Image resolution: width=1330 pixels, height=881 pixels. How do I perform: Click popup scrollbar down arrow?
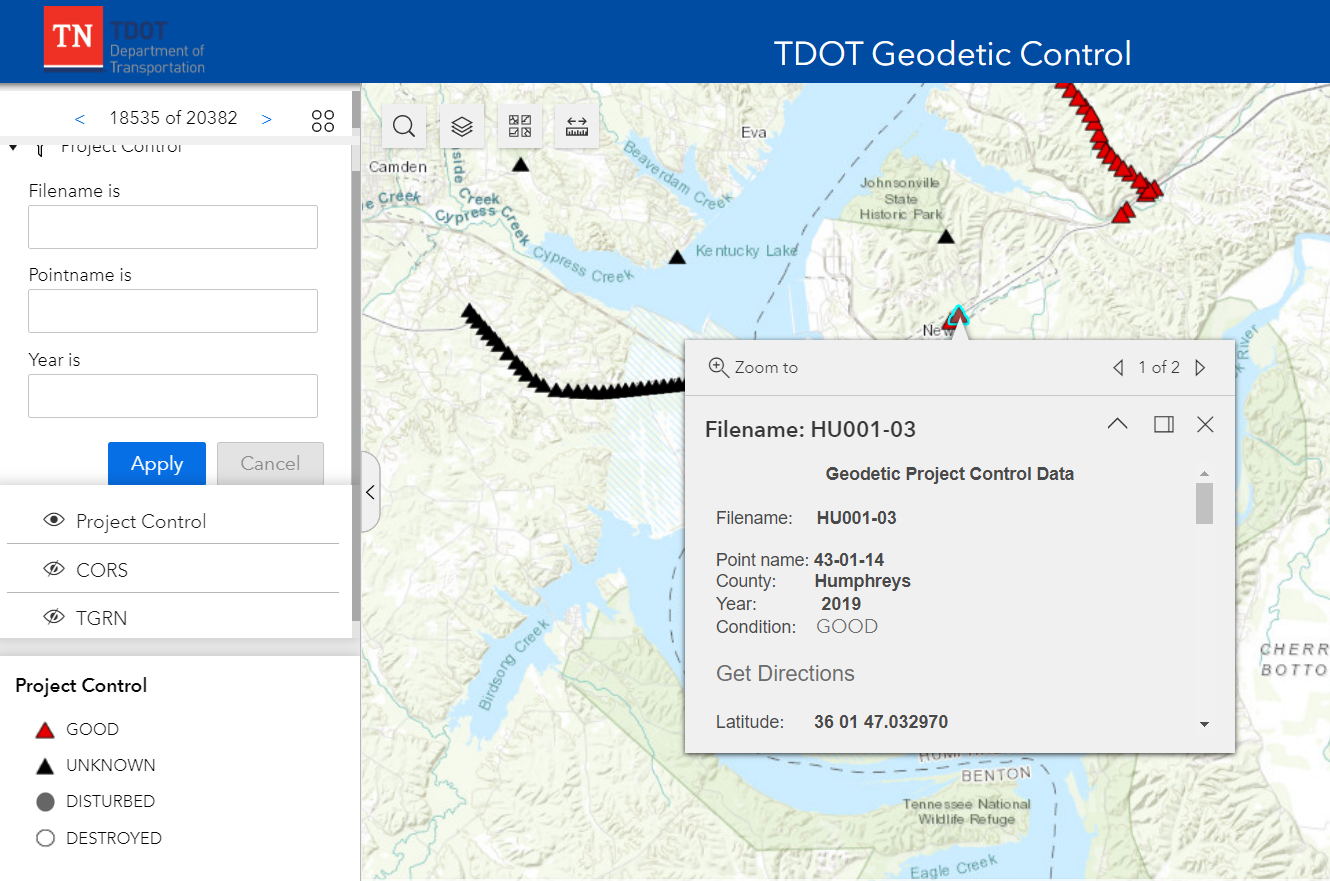point(1204,724)
